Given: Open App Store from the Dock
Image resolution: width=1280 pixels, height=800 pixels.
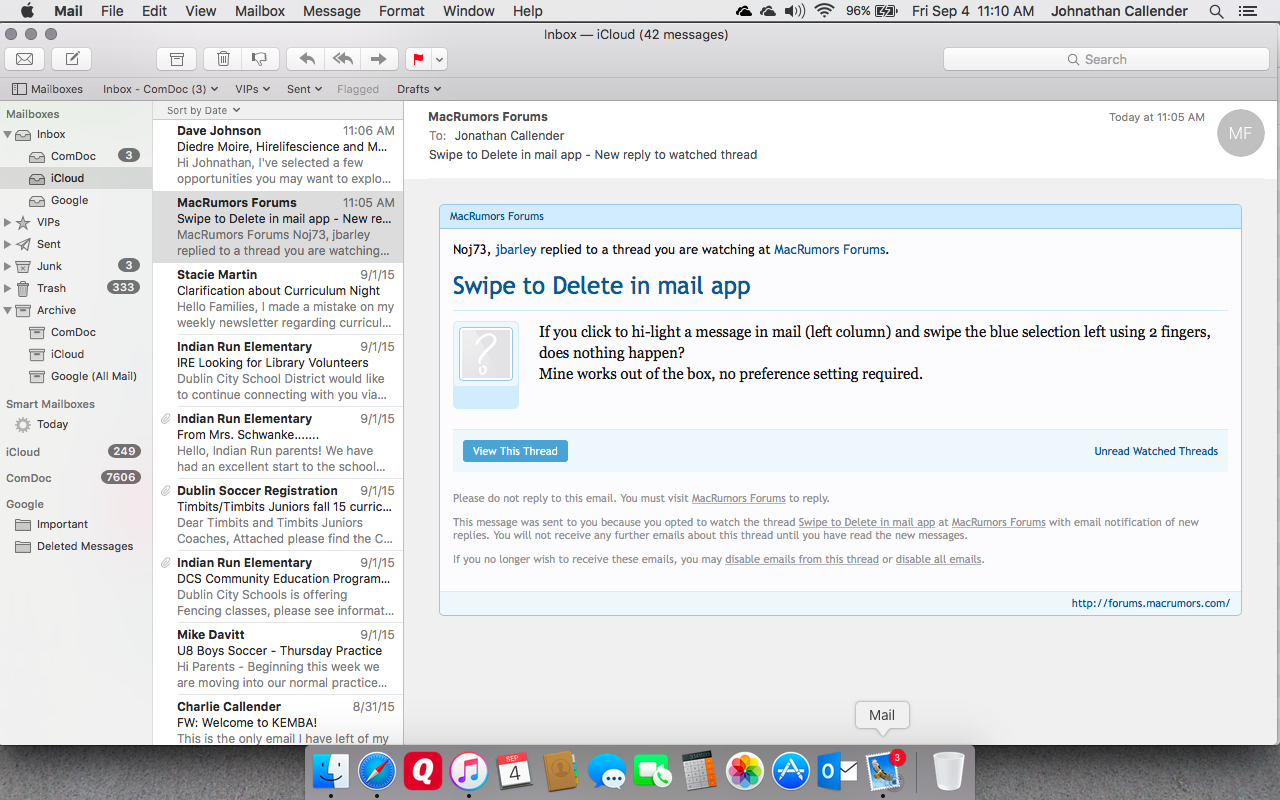Looking at the screenshot, I should click(790, 771).
